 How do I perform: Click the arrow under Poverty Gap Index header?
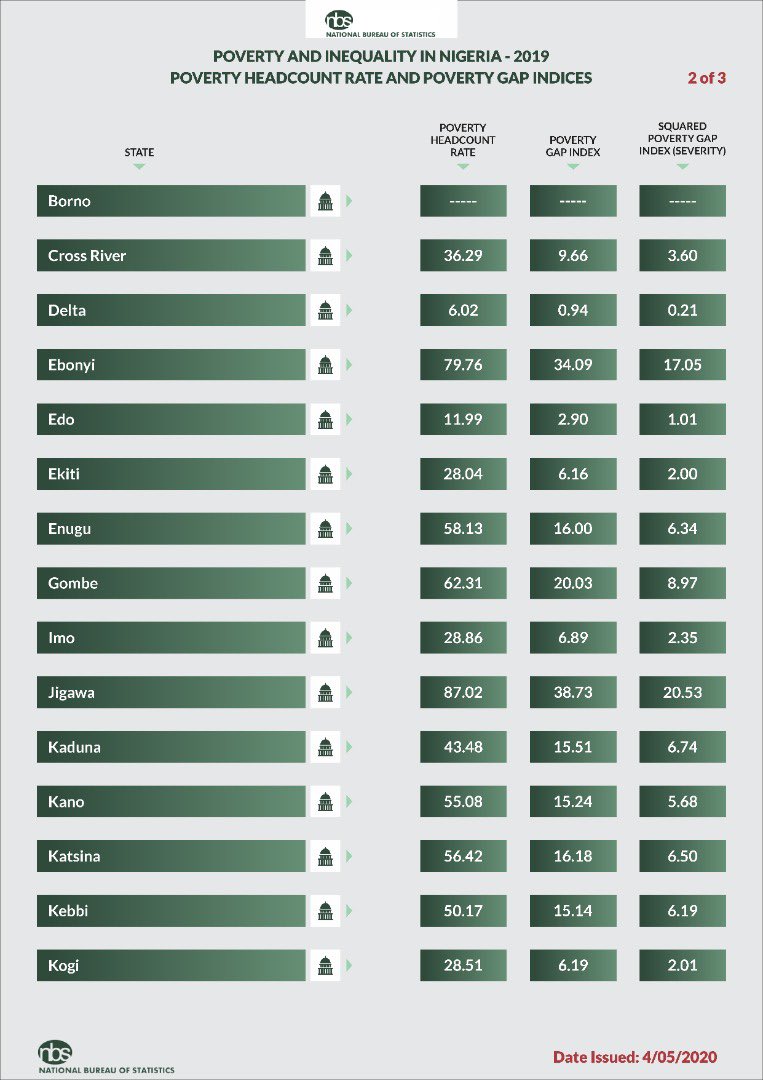pyautogui.click(x=573, y=167)
